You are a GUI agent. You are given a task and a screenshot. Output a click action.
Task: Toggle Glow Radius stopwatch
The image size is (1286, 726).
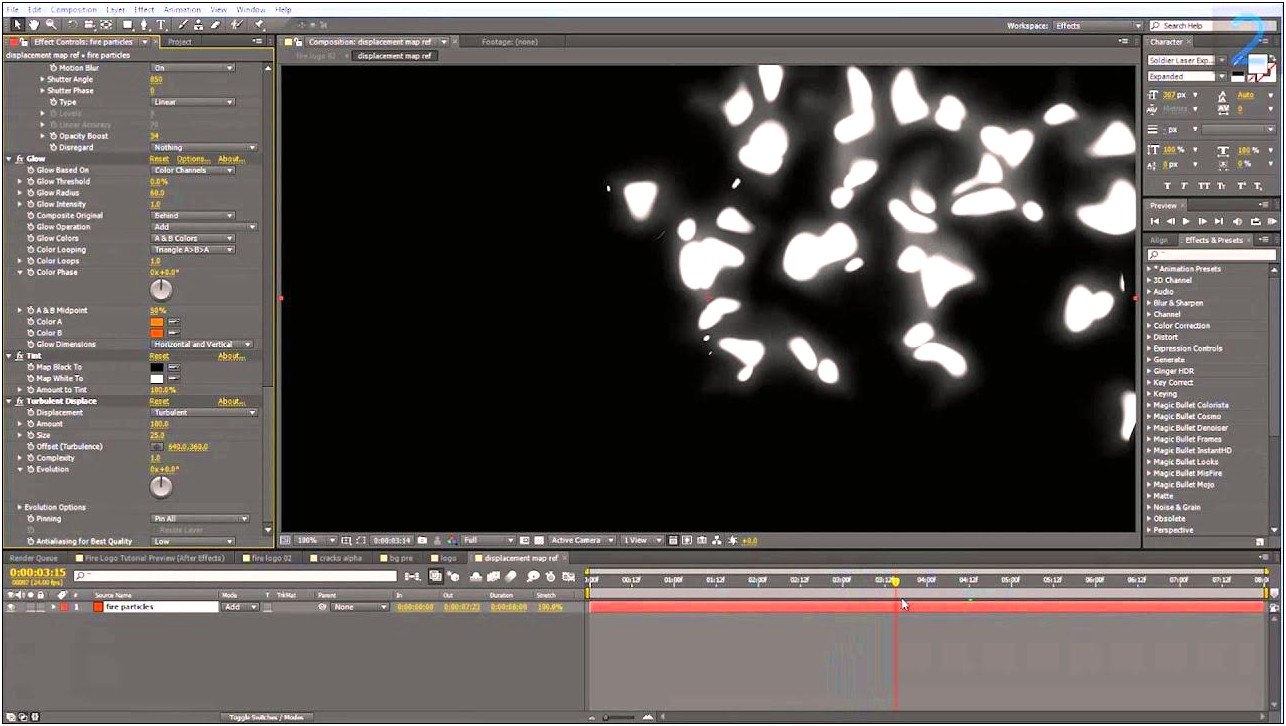[31, 193]
